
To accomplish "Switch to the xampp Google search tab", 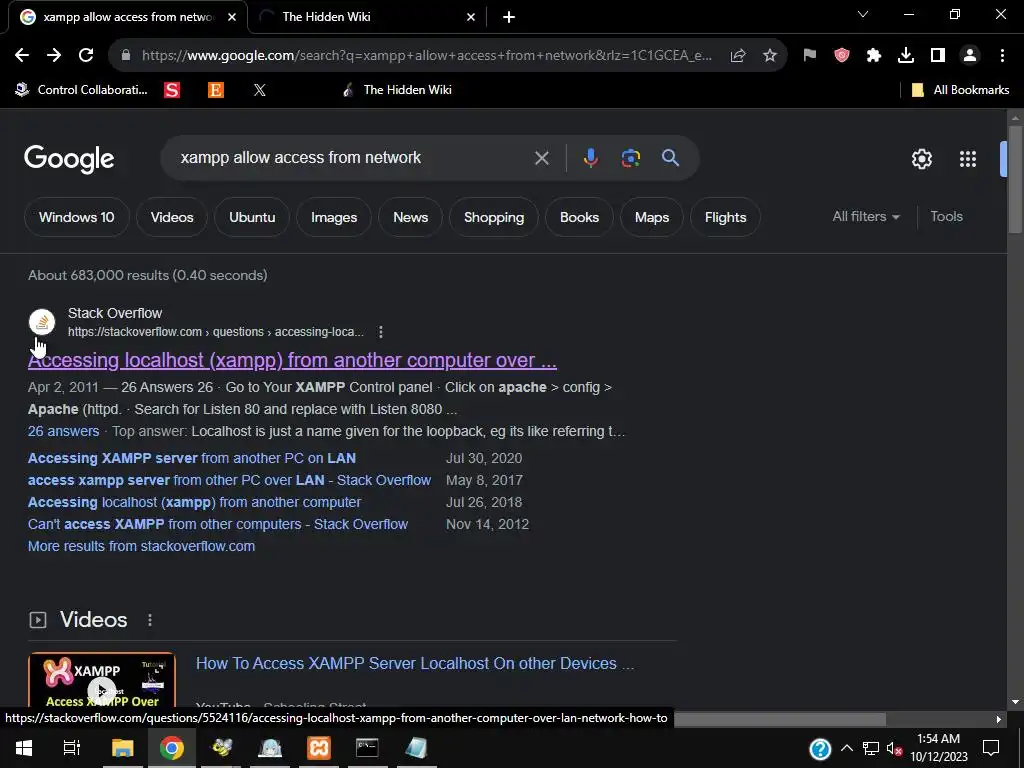I will (x=129, y=17).
